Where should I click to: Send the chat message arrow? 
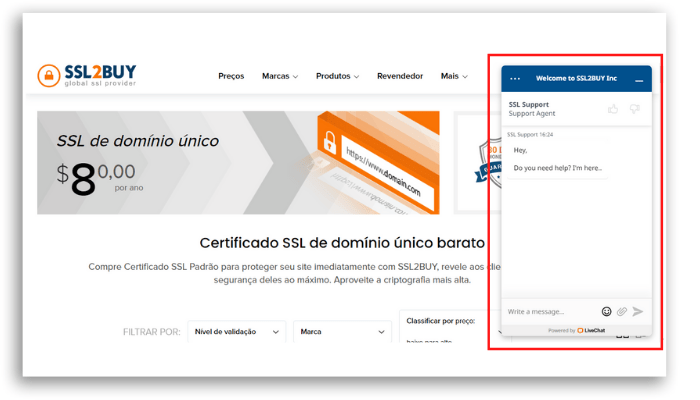638,312
